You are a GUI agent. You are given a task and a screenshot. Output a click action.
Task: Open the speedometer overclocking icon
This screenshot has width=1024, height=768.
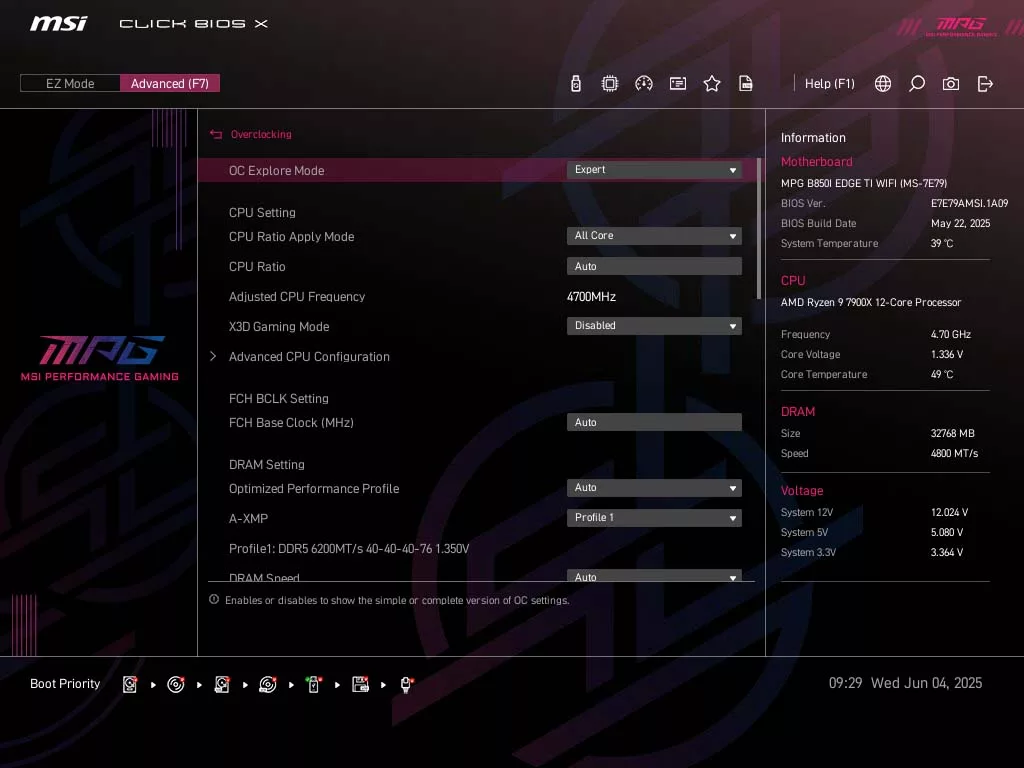(644, 84)
